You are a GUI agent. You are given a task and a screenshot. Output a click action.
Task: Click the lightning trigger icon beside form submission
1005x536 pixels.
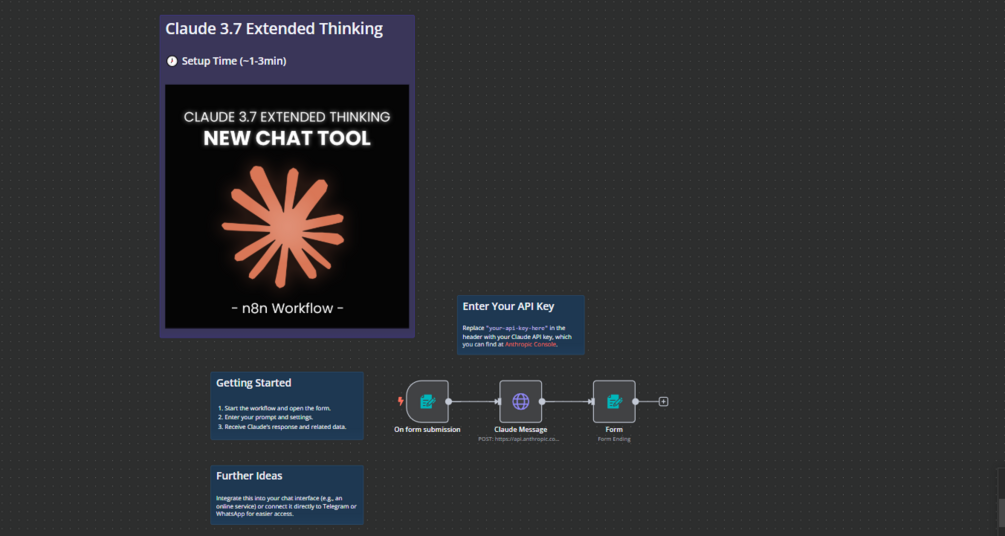[x=401, y=401]
